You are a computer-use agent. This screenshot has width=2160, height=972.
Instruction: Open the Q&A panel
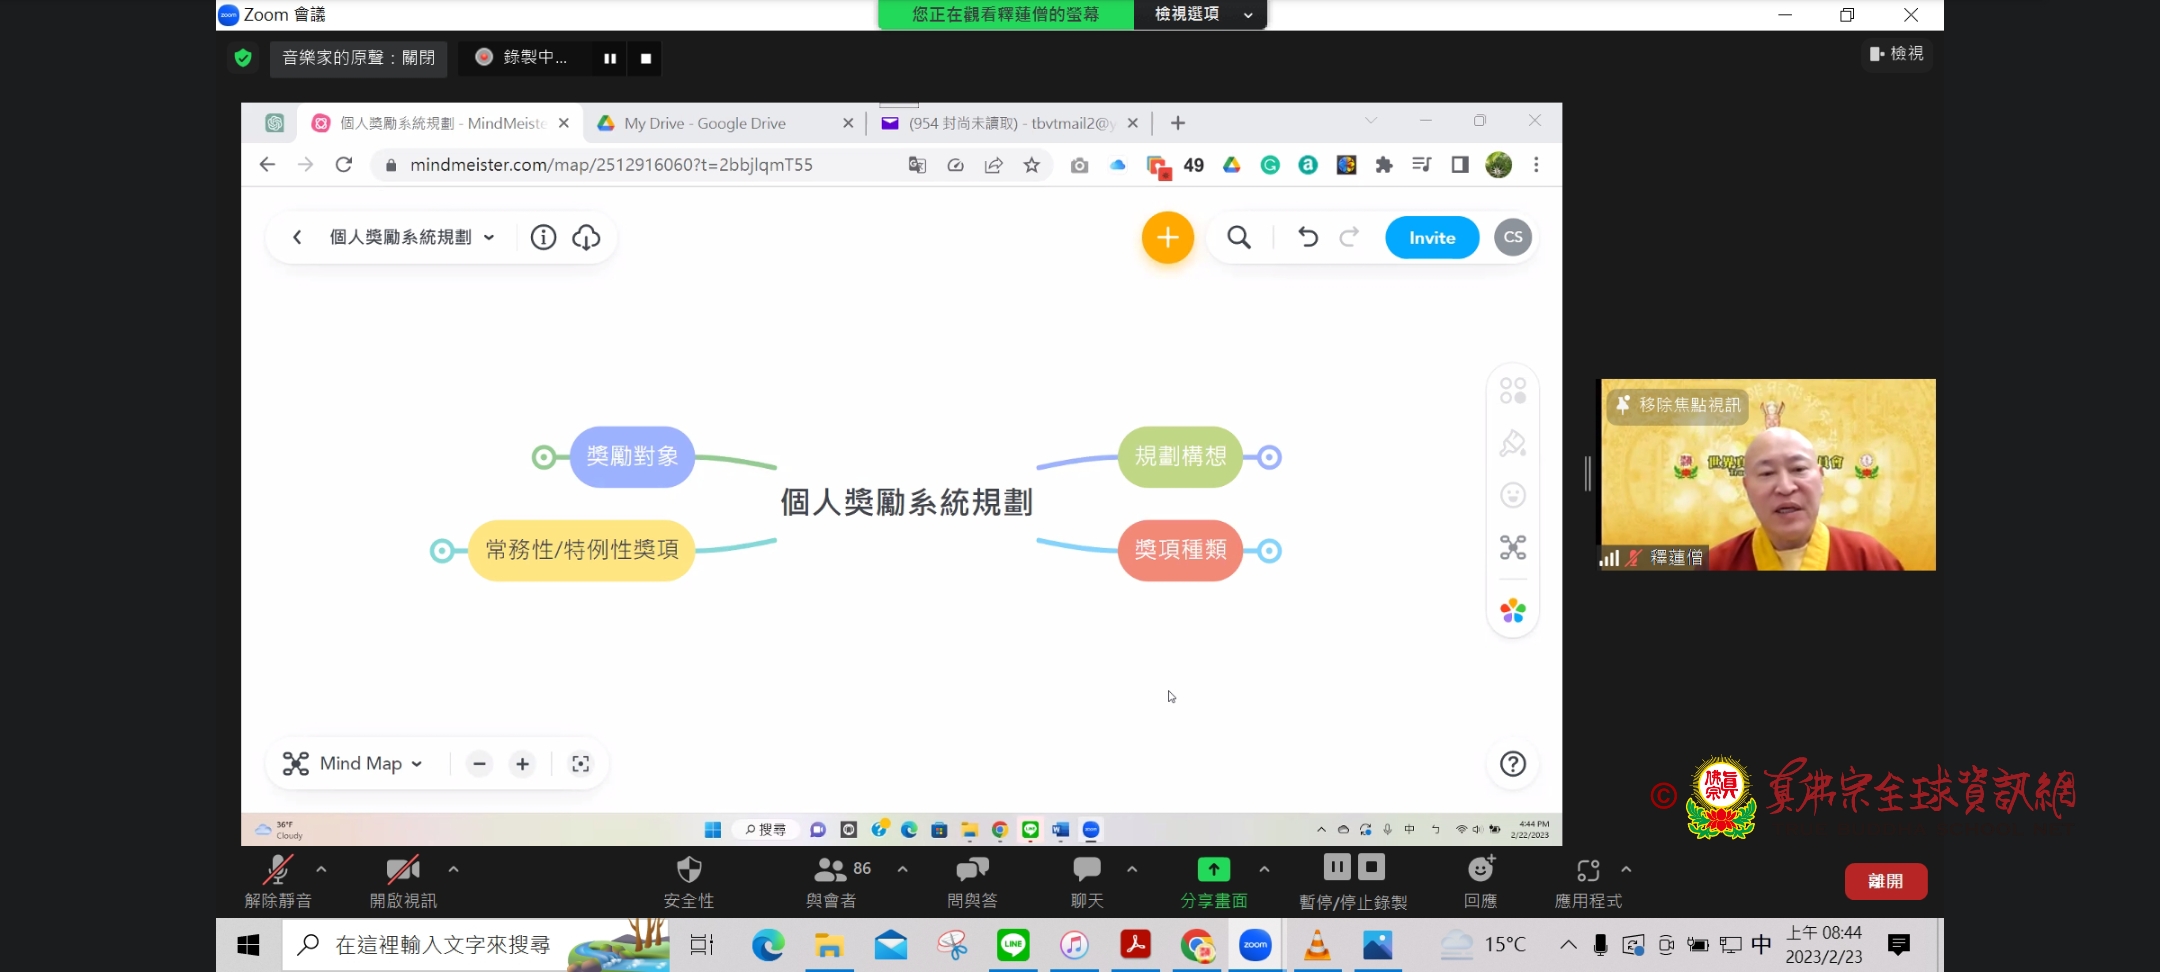tap(972, 870)
